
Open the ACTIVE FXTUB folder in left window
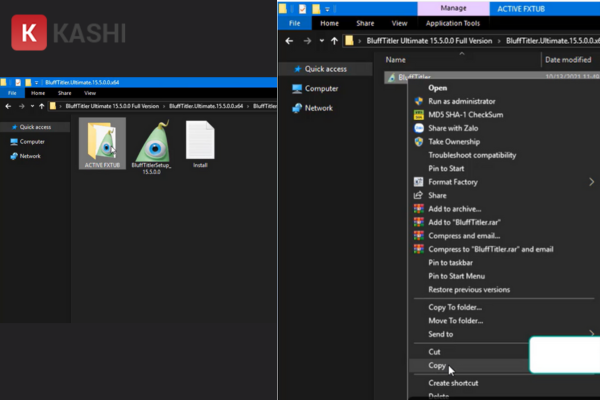pos(102,144)
